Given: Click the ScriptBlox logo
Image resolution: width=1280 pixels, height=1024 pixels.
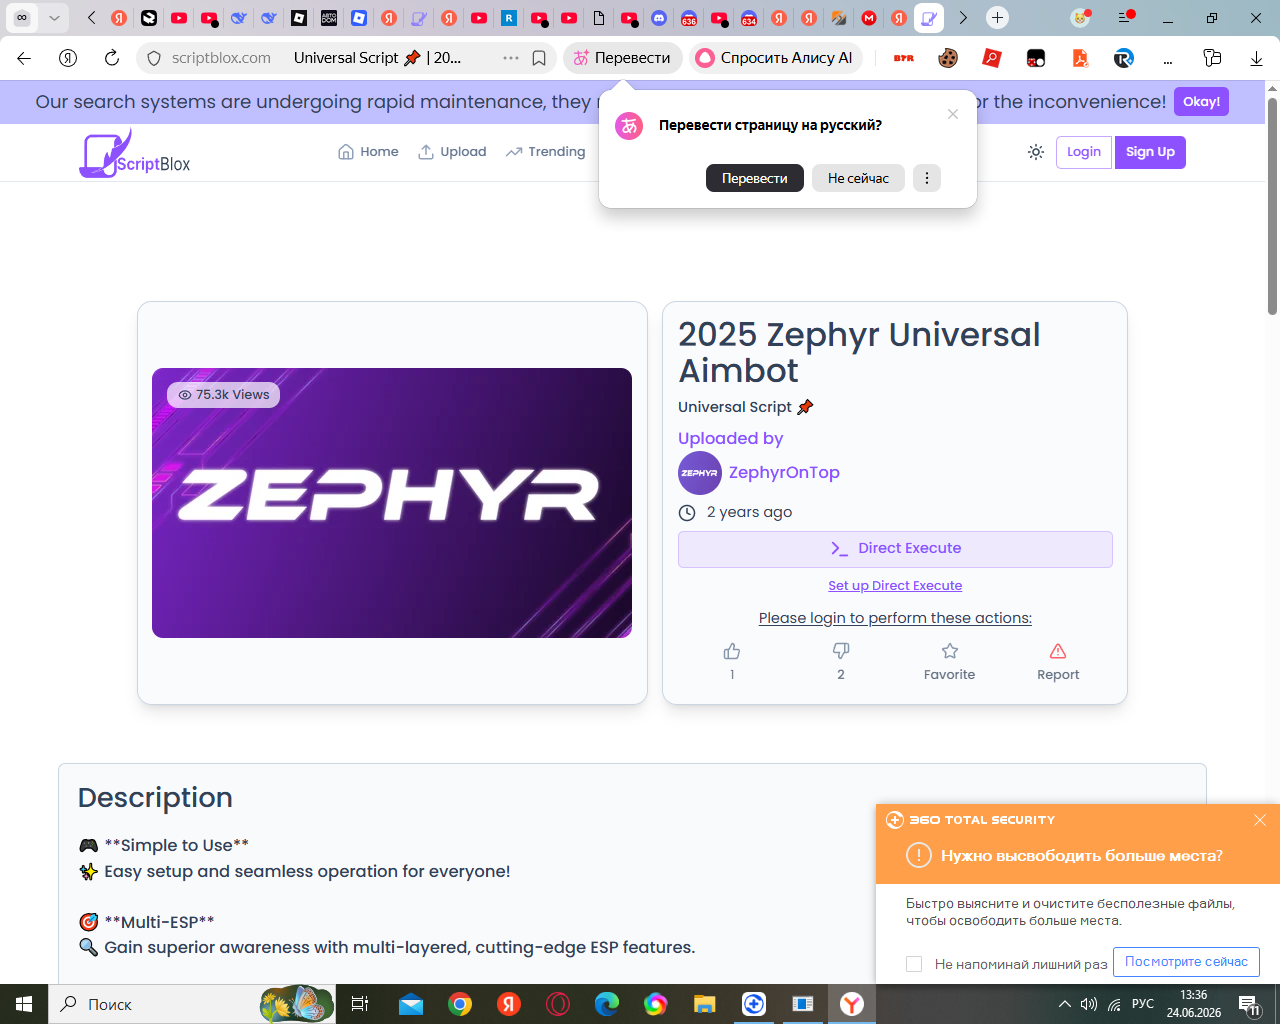Looking at the screenshot, I should [x=135, y=154].
